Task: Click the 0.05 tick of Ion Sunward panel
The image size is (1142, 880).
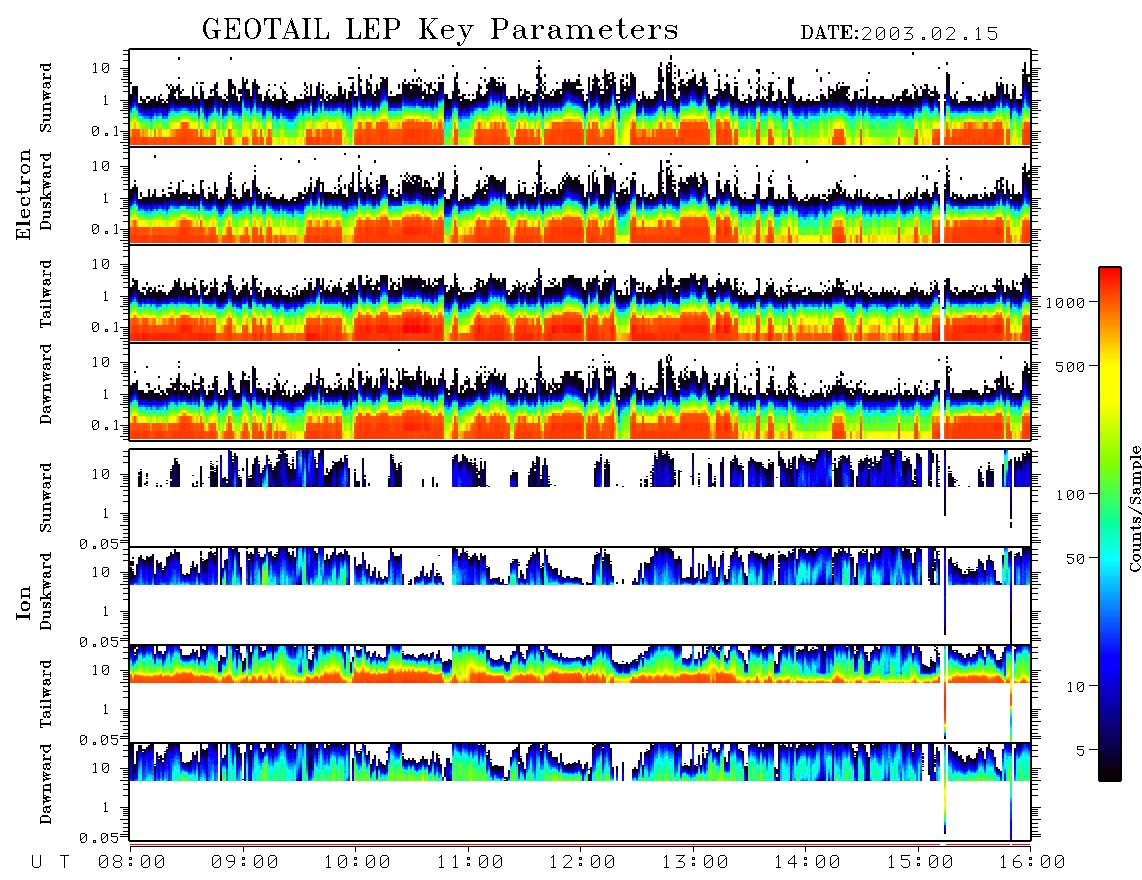Action: point(99,543)
